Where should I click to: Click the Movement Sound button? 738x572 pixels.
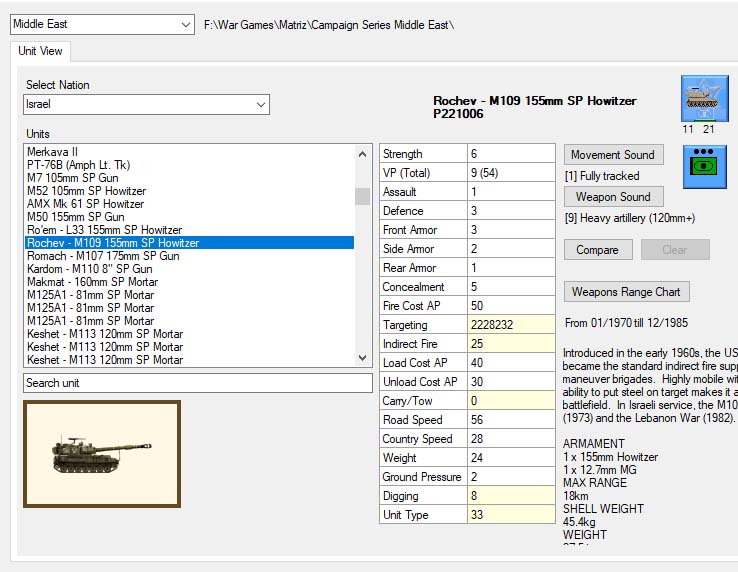(613, 154)
